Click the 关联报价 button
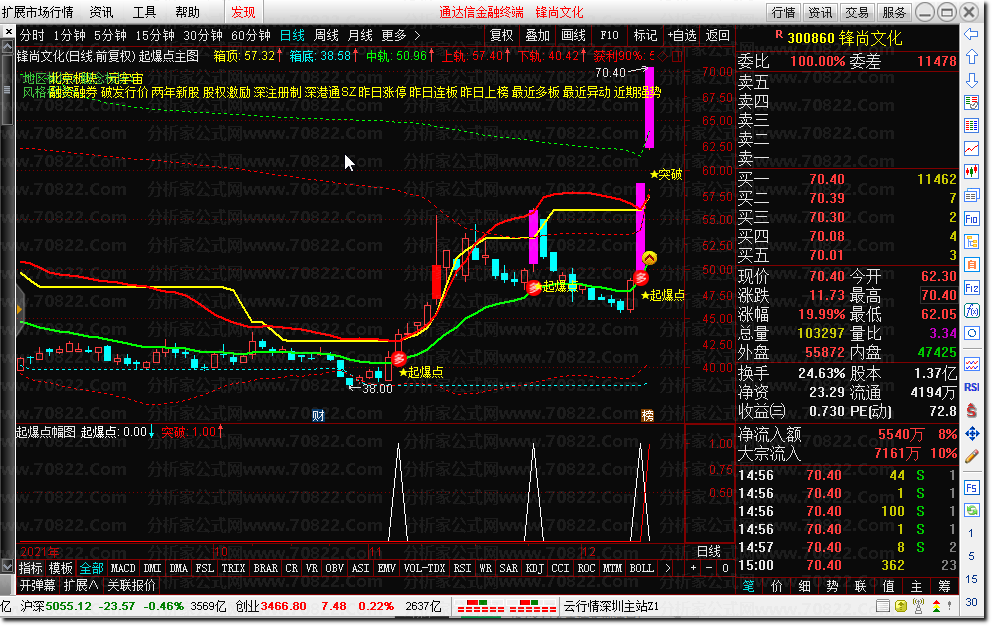This screenshot has width=993, height=626. pos(131,585)
